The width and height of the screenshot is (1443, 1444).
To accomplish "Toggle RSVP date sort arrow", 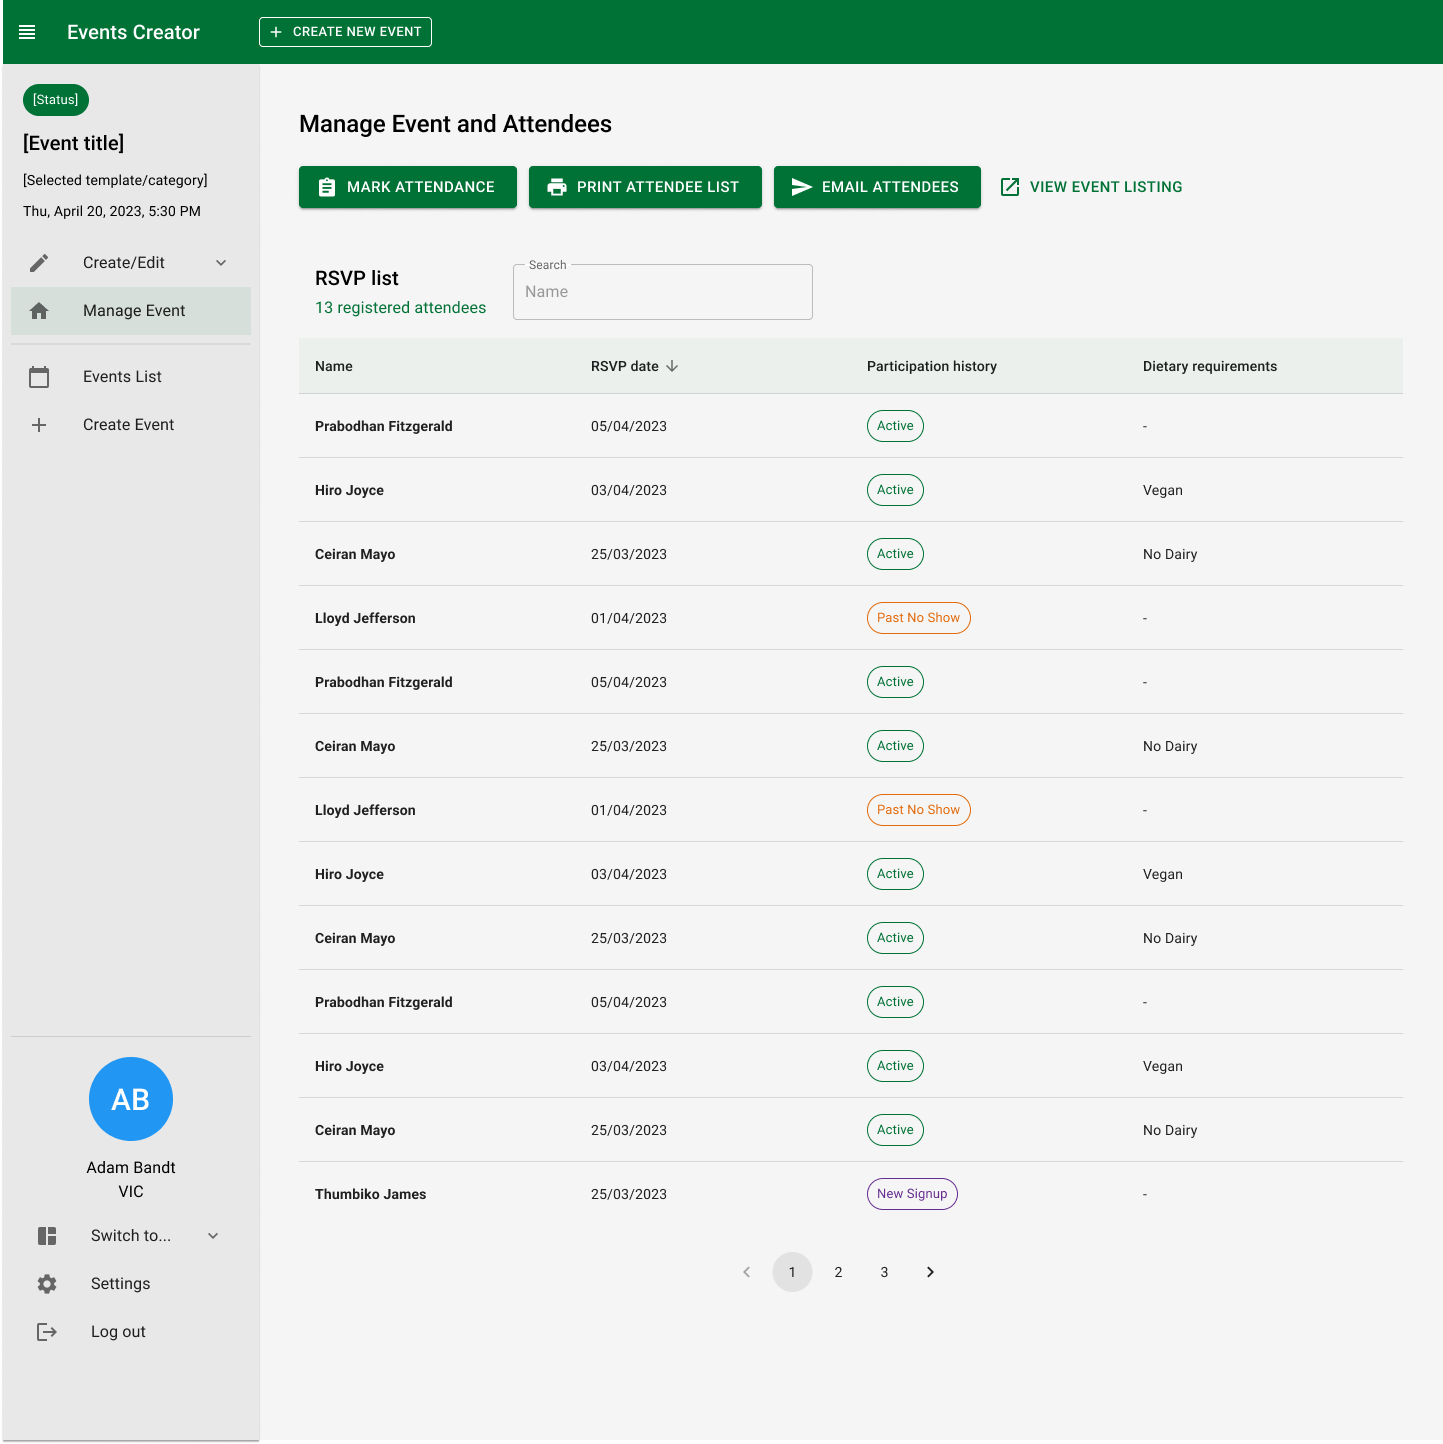I will click(671, 366).
